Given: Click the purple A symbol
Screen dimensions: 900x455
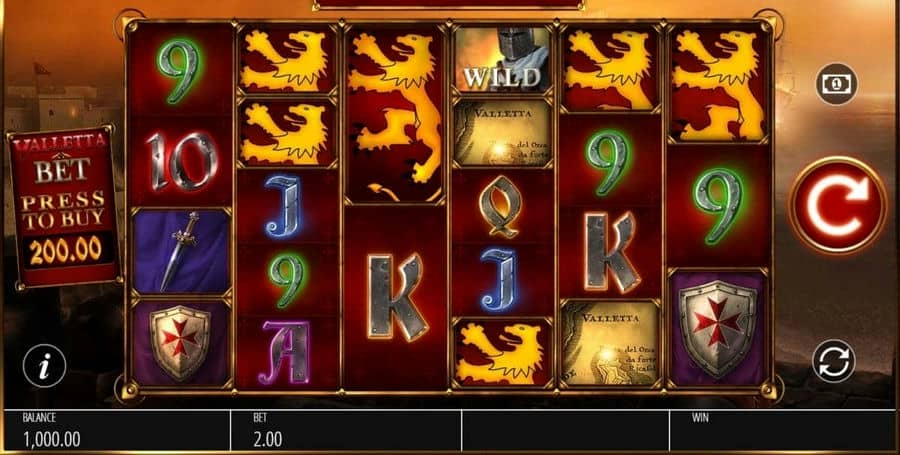Looking at the screenshot, I should pos(287,352).
